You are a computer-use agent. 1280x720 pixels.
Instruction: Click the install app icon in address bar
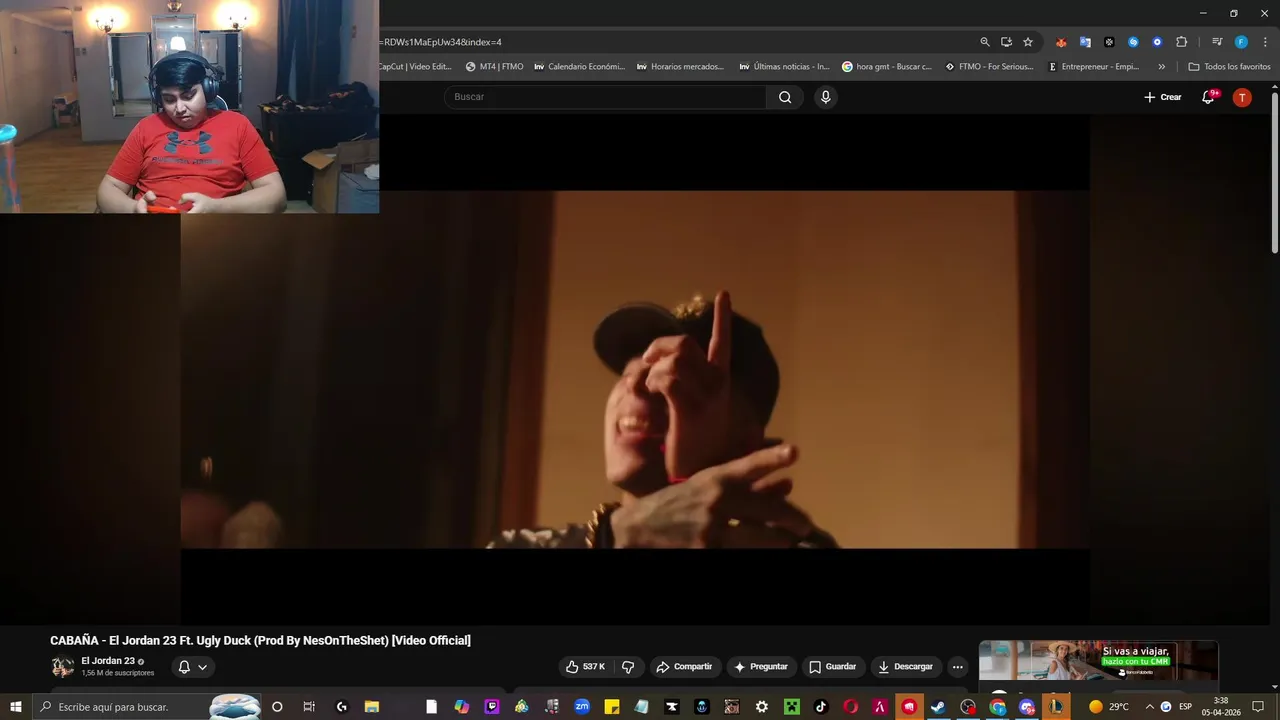1006,42
